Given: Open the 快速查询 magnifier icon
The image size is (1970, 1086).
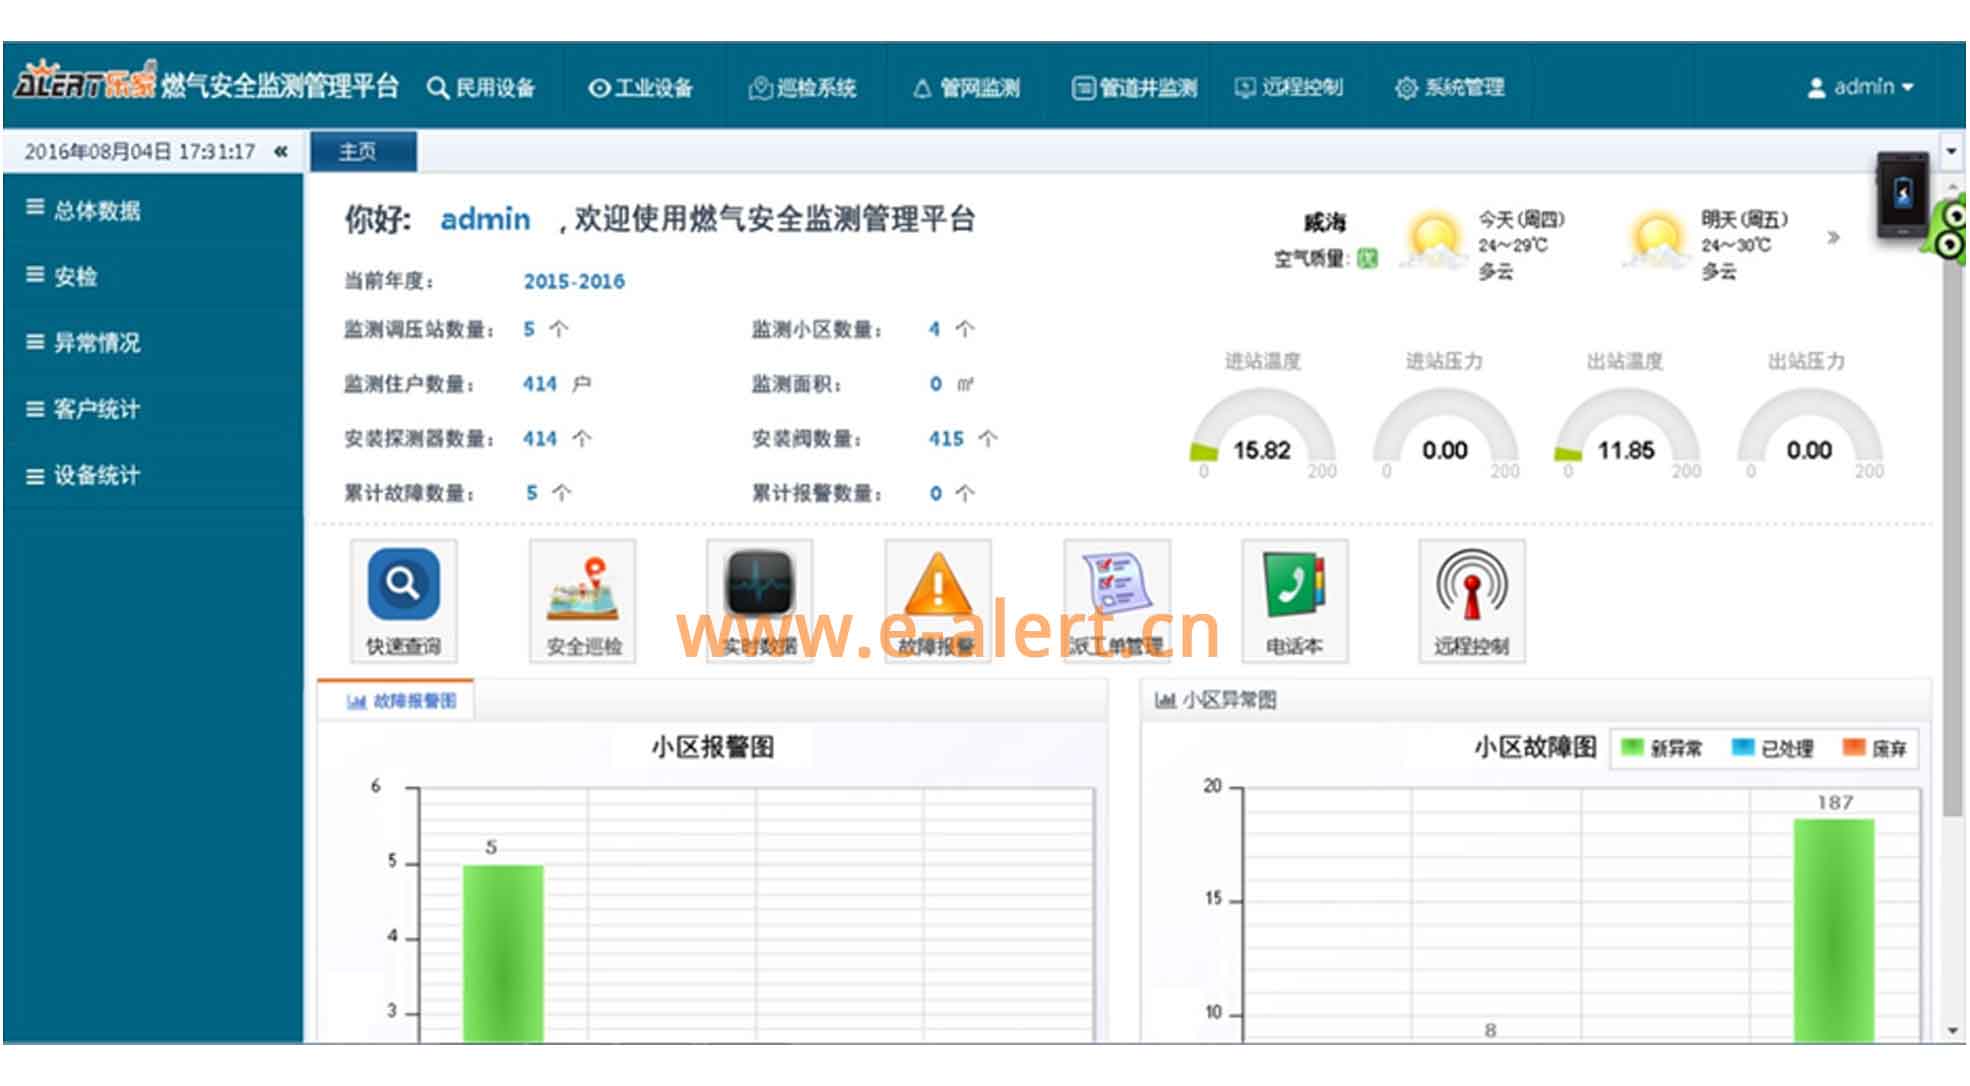Looking at the screenshot, I should [x=403, y=584].
